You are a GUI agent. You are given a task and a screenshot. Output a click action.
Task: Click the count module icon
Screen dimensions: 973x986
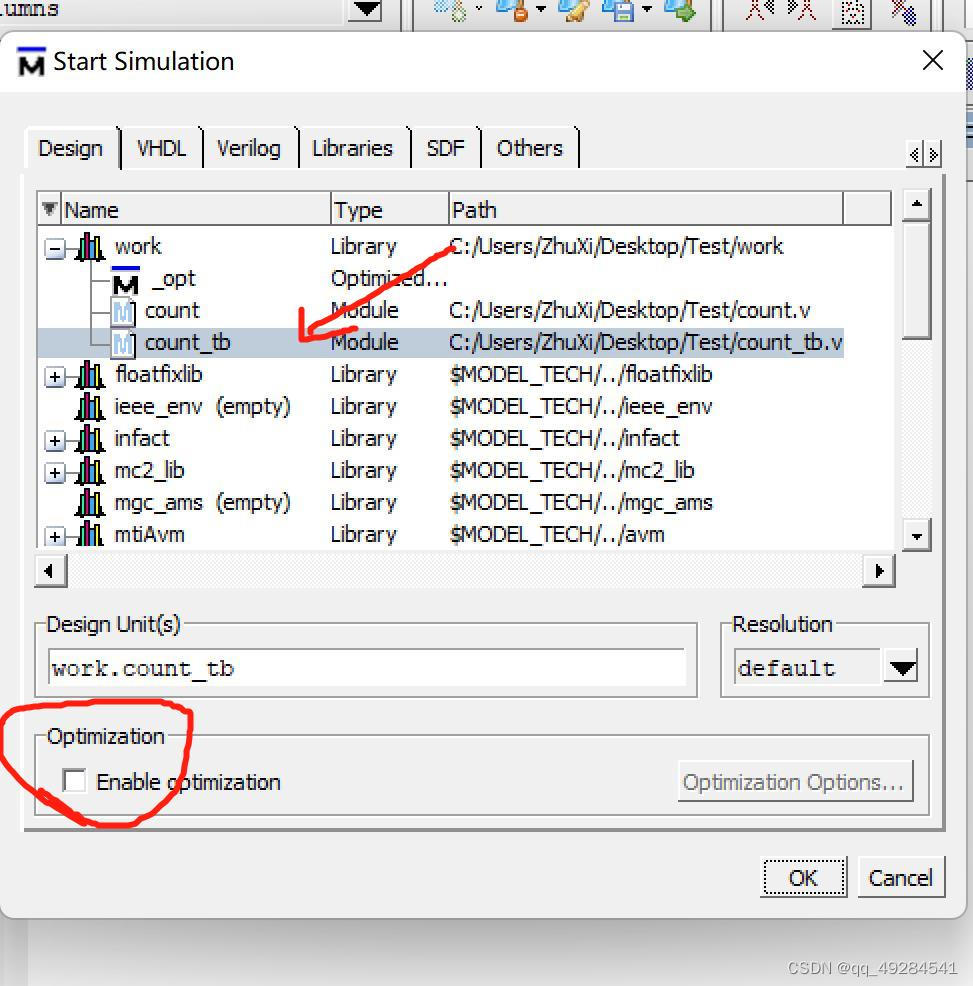pos(123,312)
